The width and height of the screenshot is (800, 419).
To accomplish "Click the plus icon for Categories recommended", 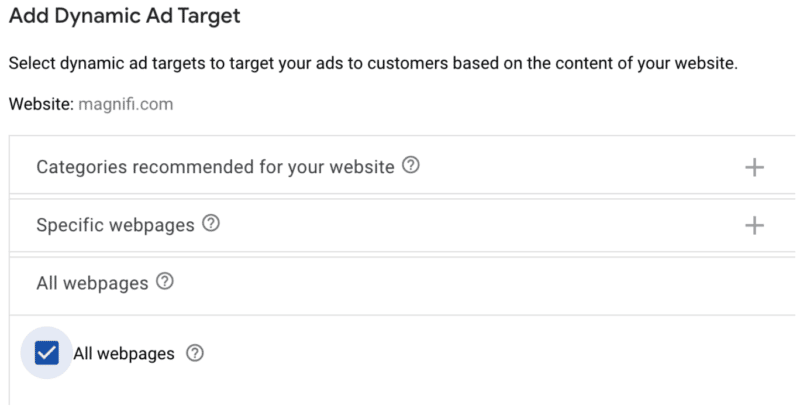I will pos(755,167).
